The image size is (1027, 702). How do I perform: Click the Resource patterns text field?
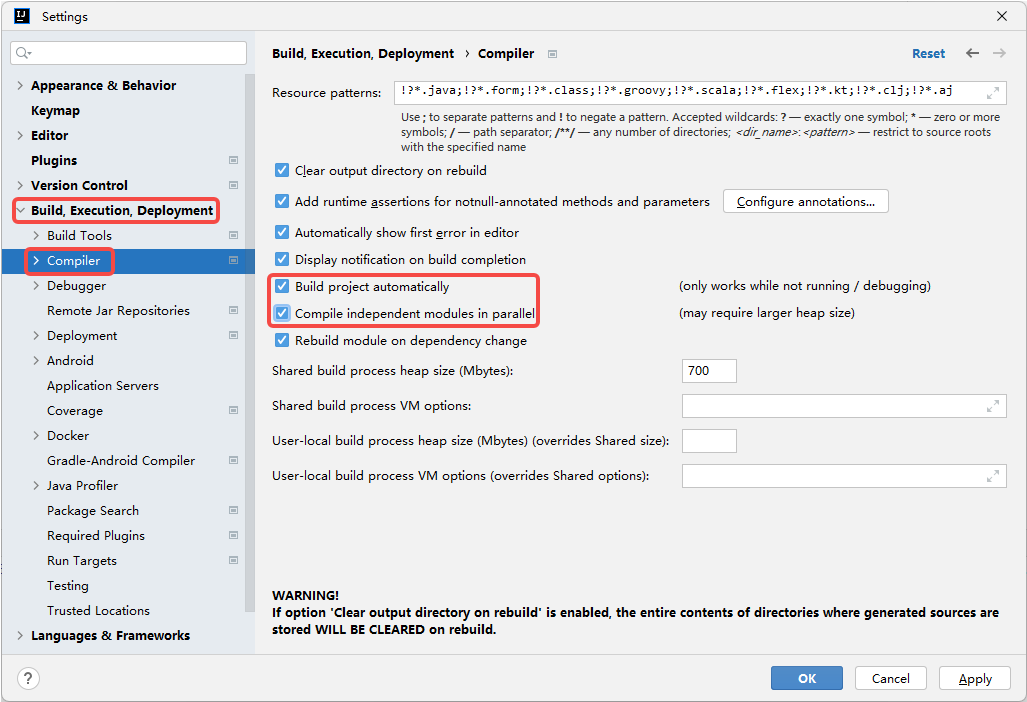tap(700, 93)
